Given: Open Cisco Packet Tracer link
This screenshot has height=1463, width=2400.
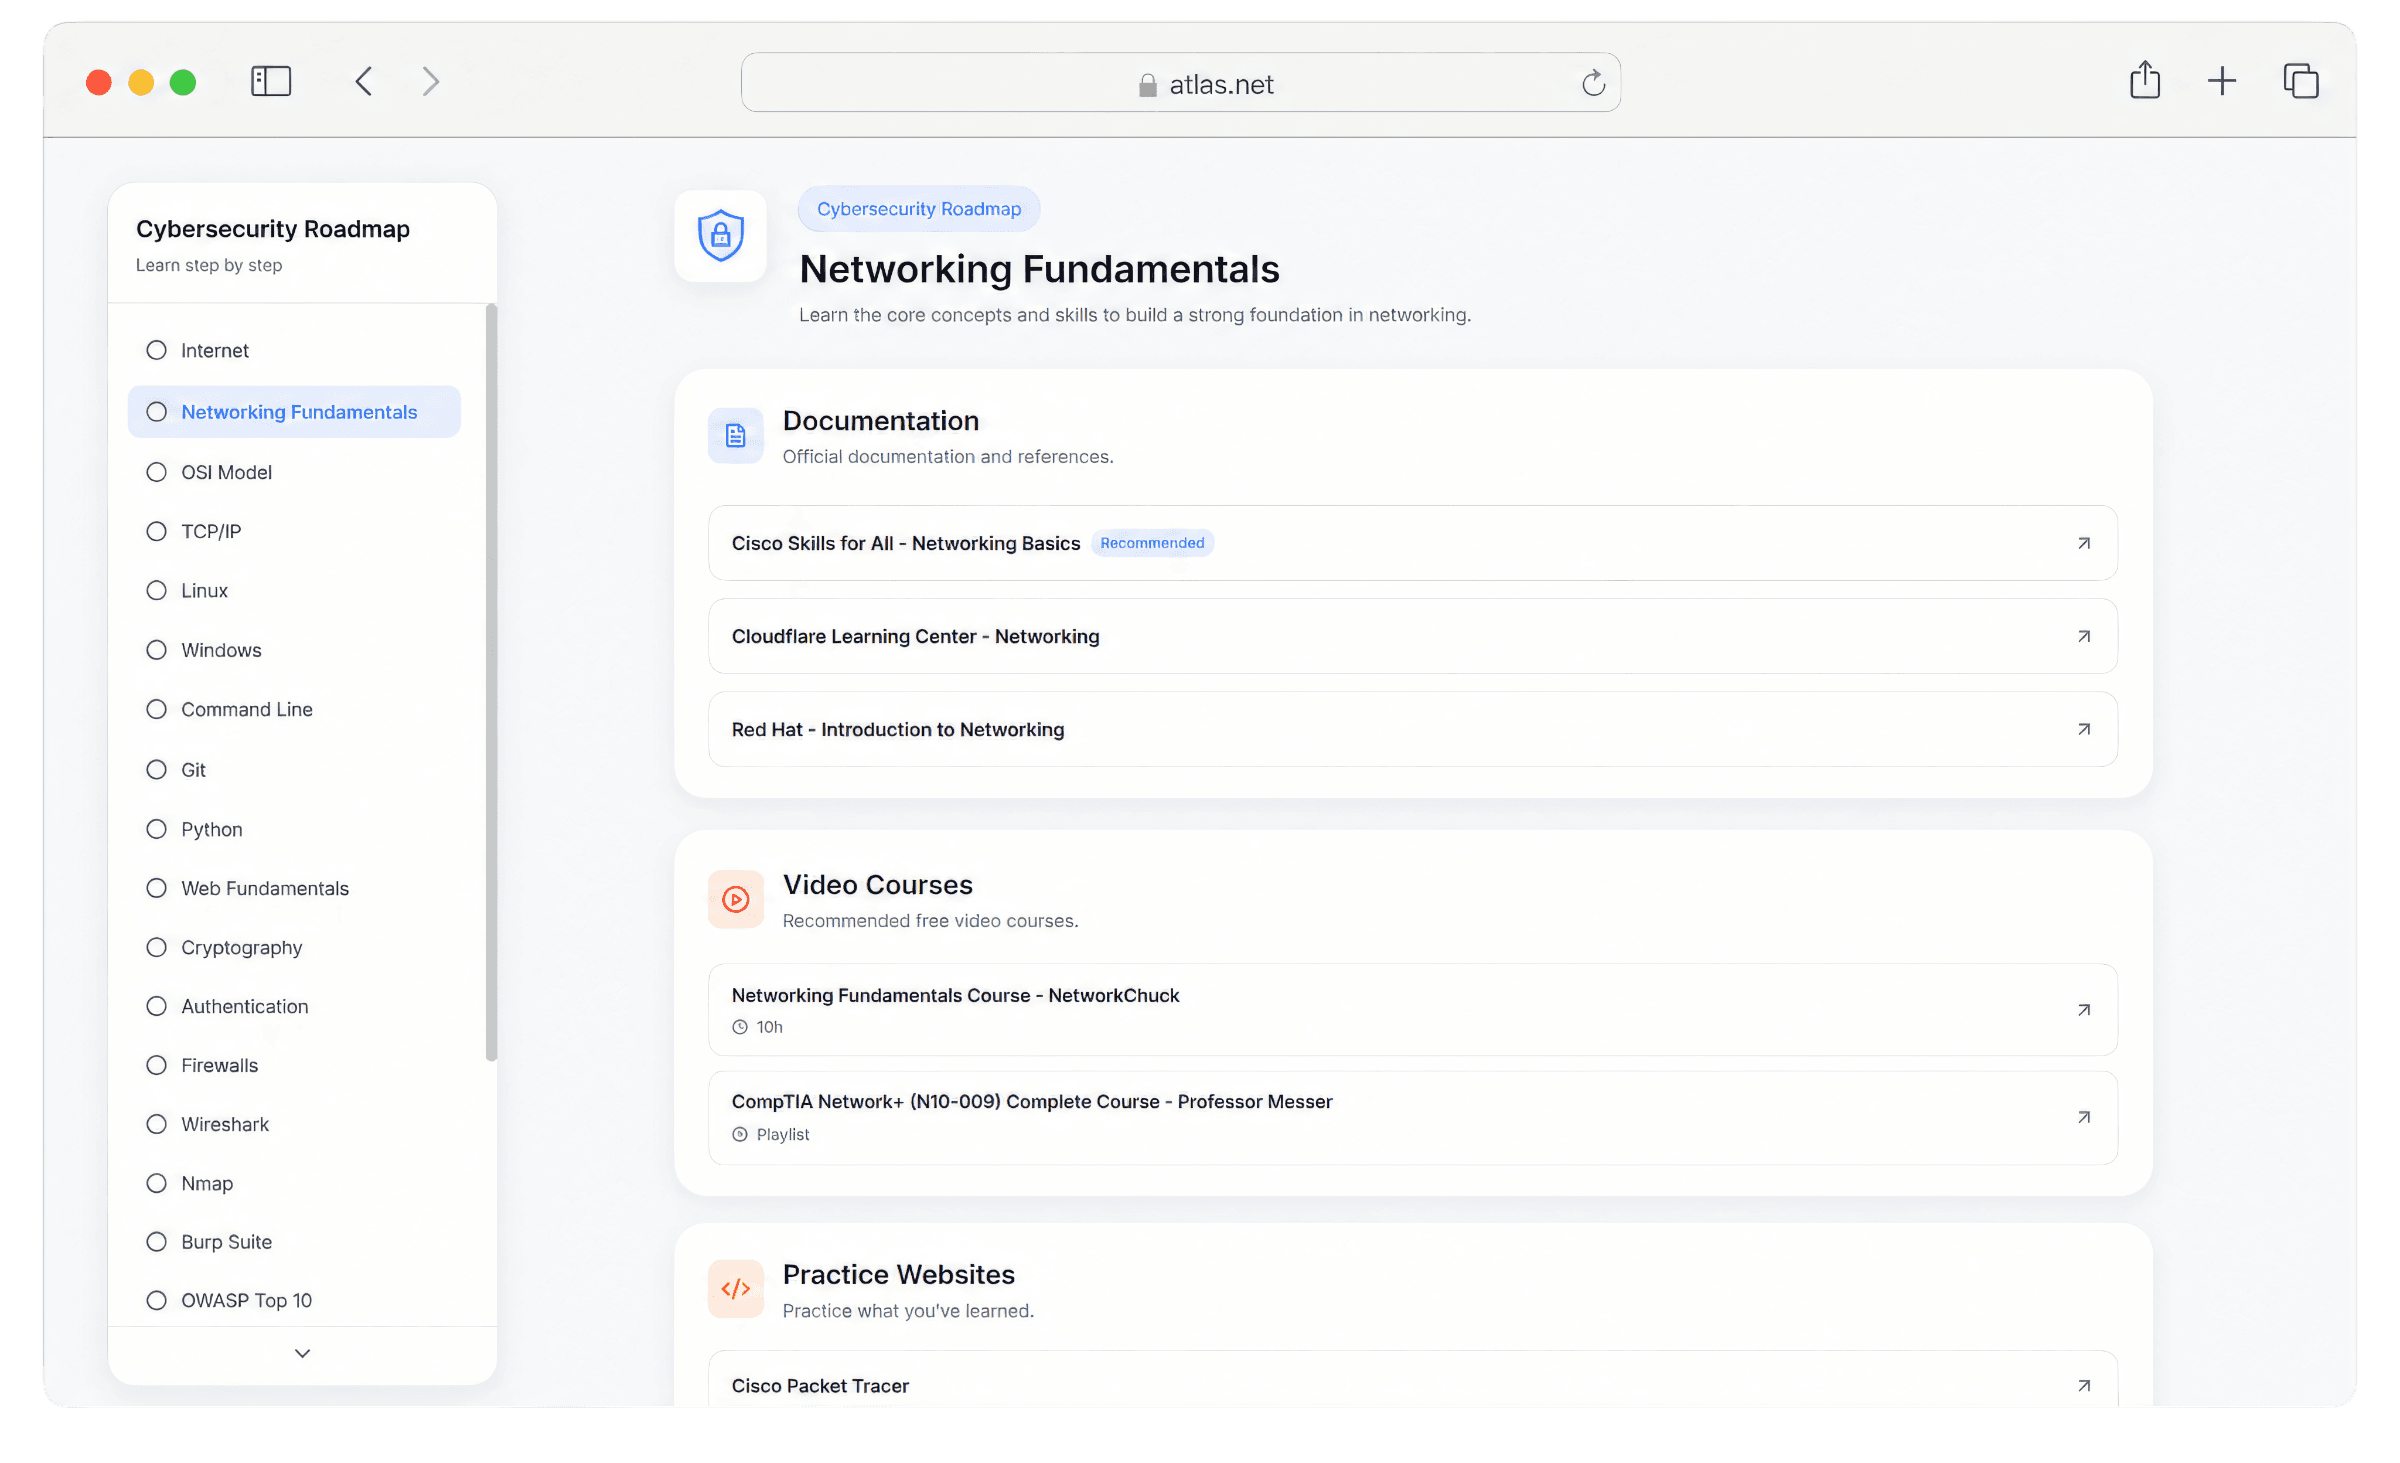Looking at the screenshot, I should (1412, 1380).
